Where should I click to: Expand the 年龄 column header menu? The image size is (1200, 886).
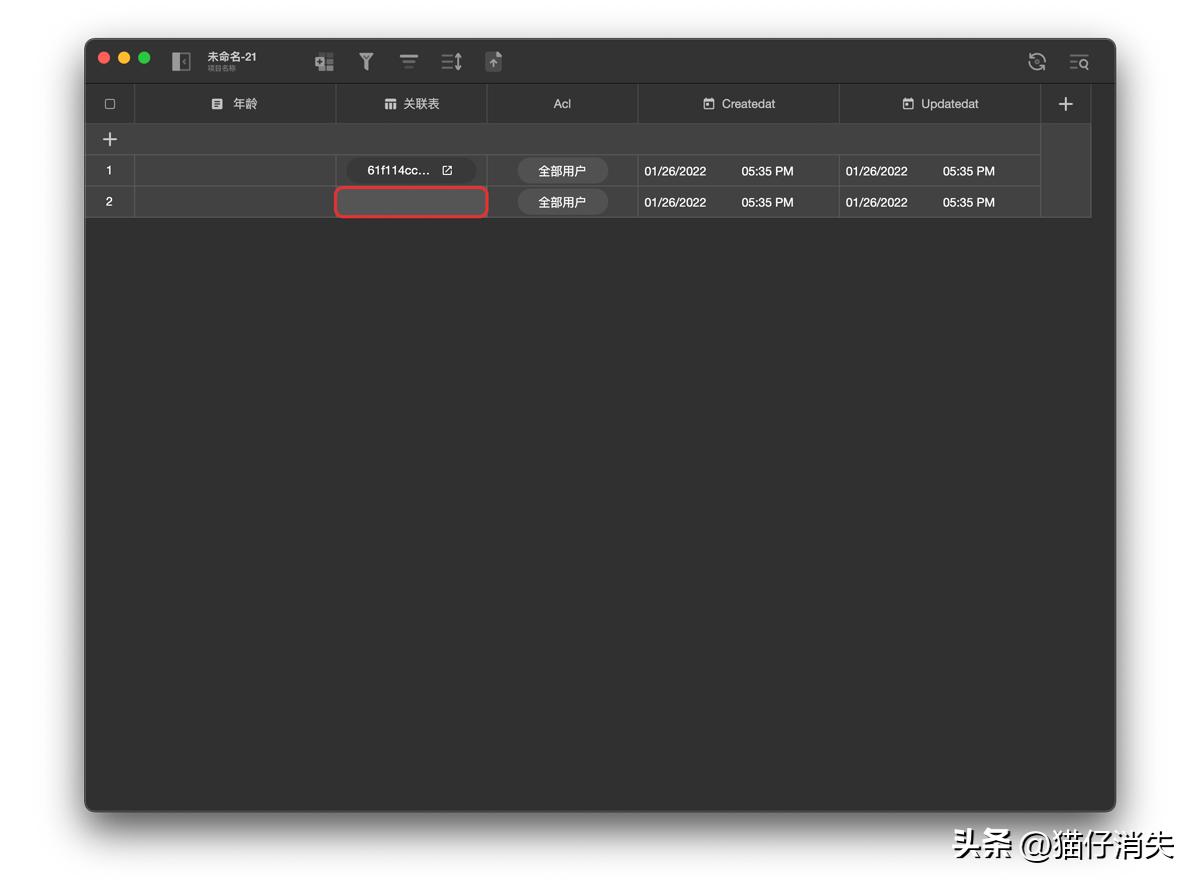(234, 103)
